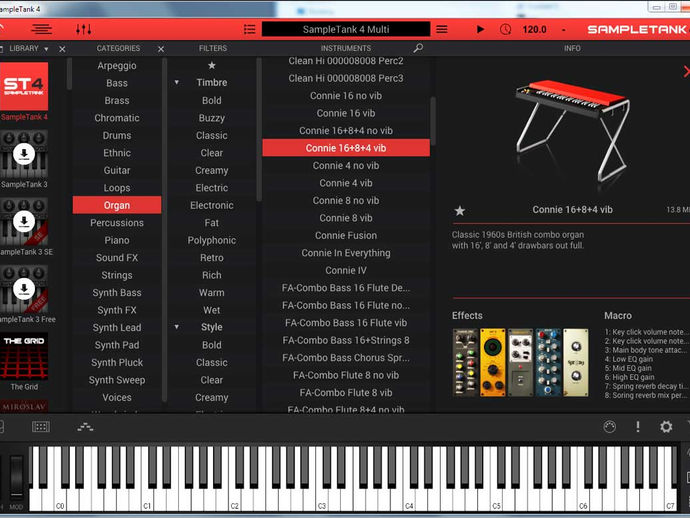
Task: Load instrument Connie 16 no vib
Action: [346, 96]
